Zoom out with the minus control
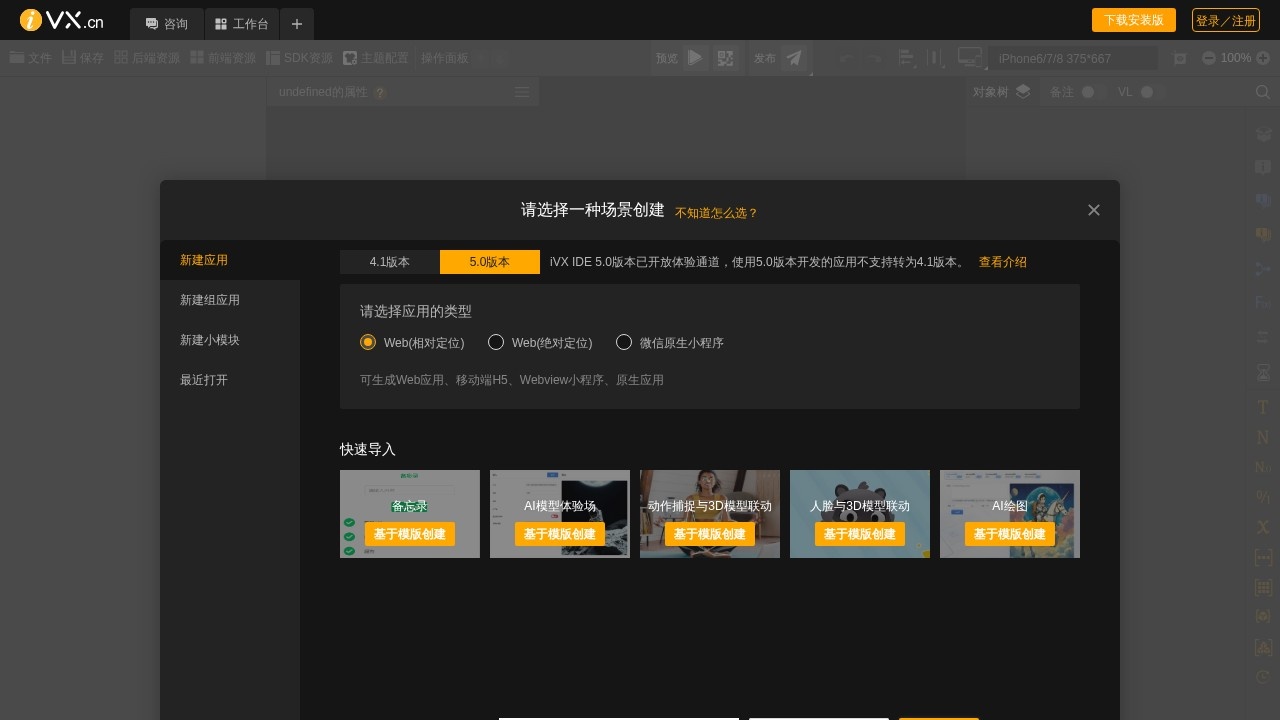 [x=1209, y=57]
